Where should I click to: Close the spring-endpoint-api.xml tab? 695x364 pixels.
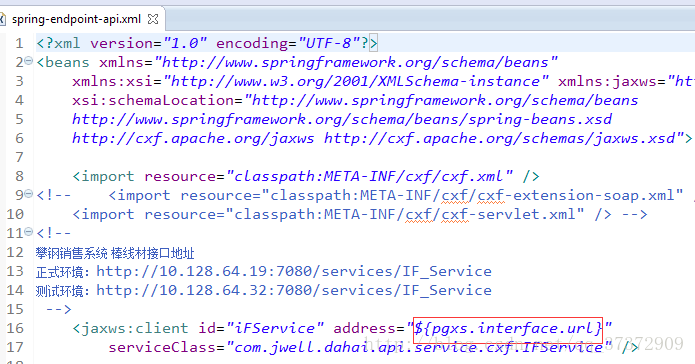(153, 19)
